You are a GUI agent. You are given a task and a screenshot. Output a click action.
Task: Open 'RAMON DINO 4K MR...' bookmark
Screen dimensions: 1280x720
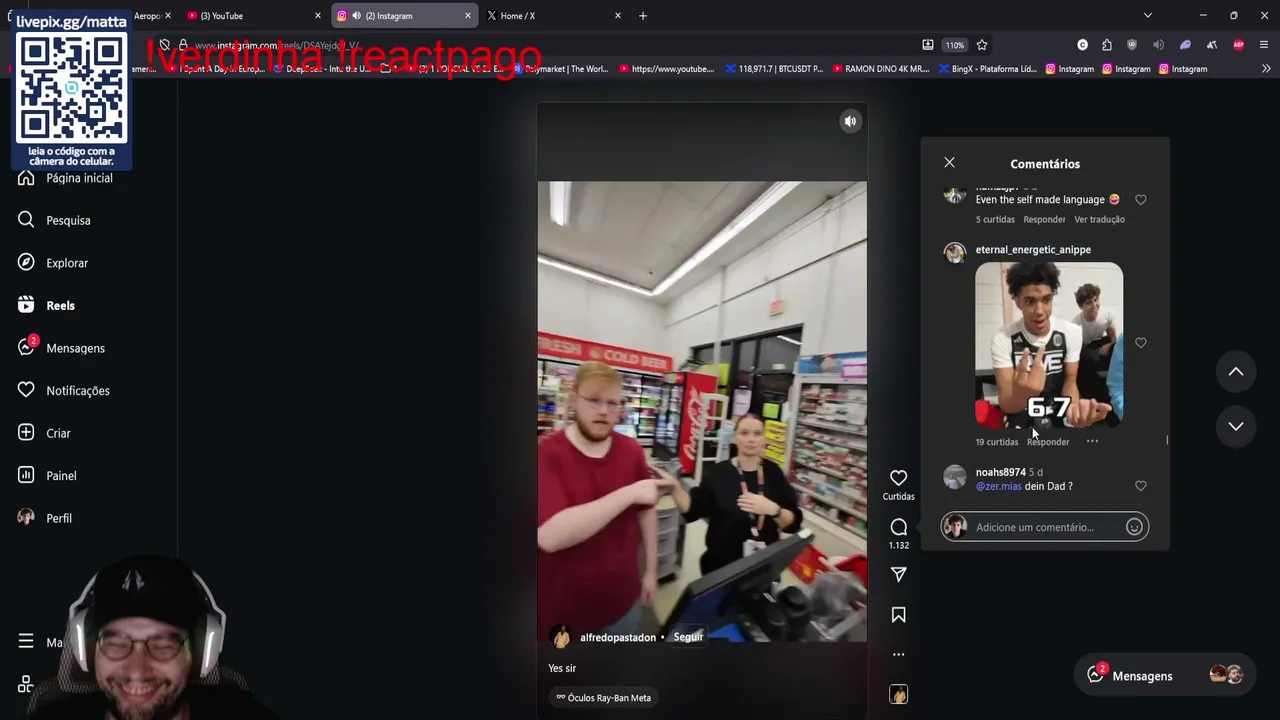880,69
